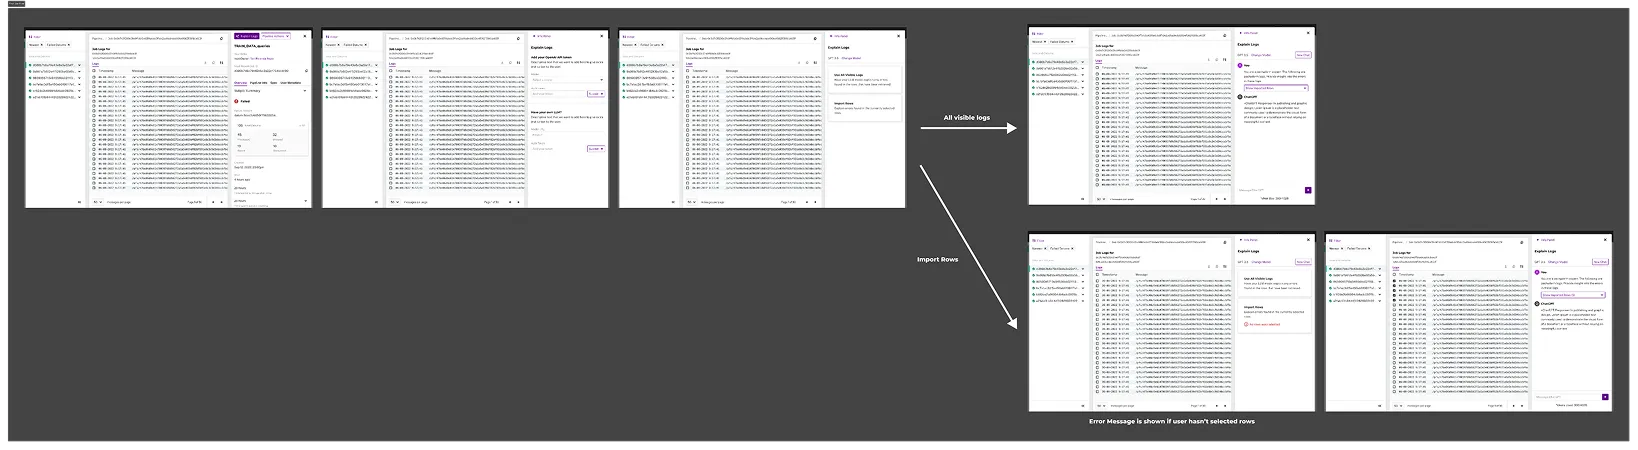1638x450 pixels.
Task: Tick header checkbox in third top frame
Action: [687, 70]
